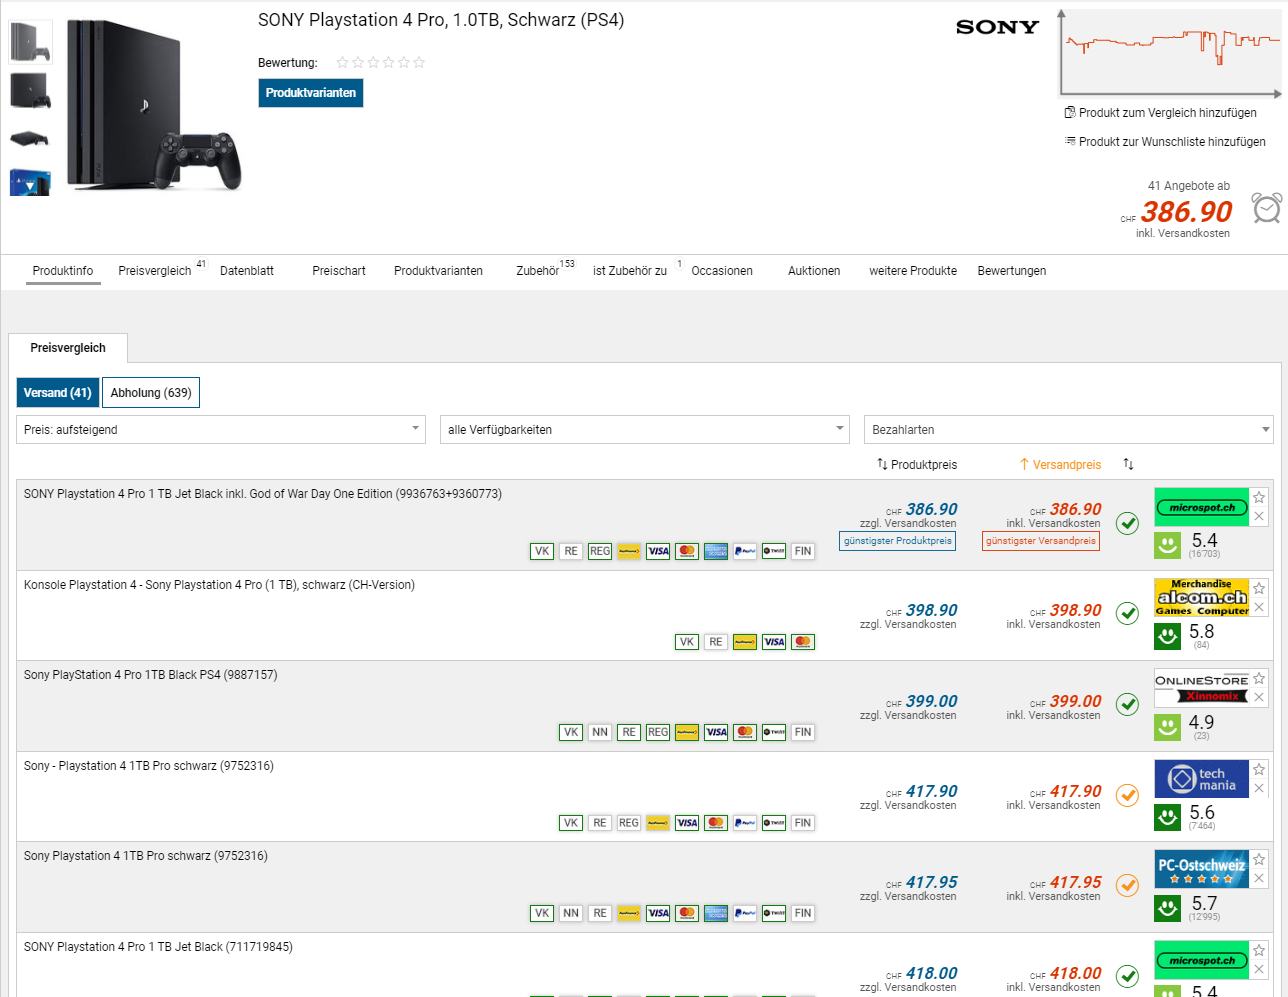
Task: Select the Versand (41) toggle
Action: click(x=58, y=393)
